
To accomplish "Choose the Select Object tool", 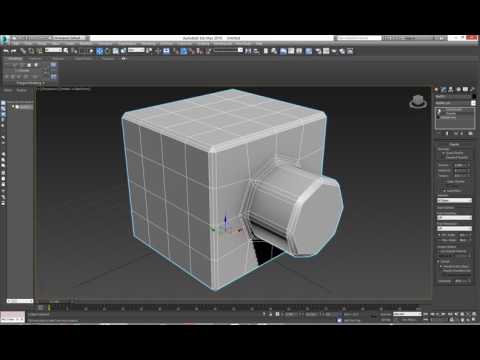I will pos(66,51).
